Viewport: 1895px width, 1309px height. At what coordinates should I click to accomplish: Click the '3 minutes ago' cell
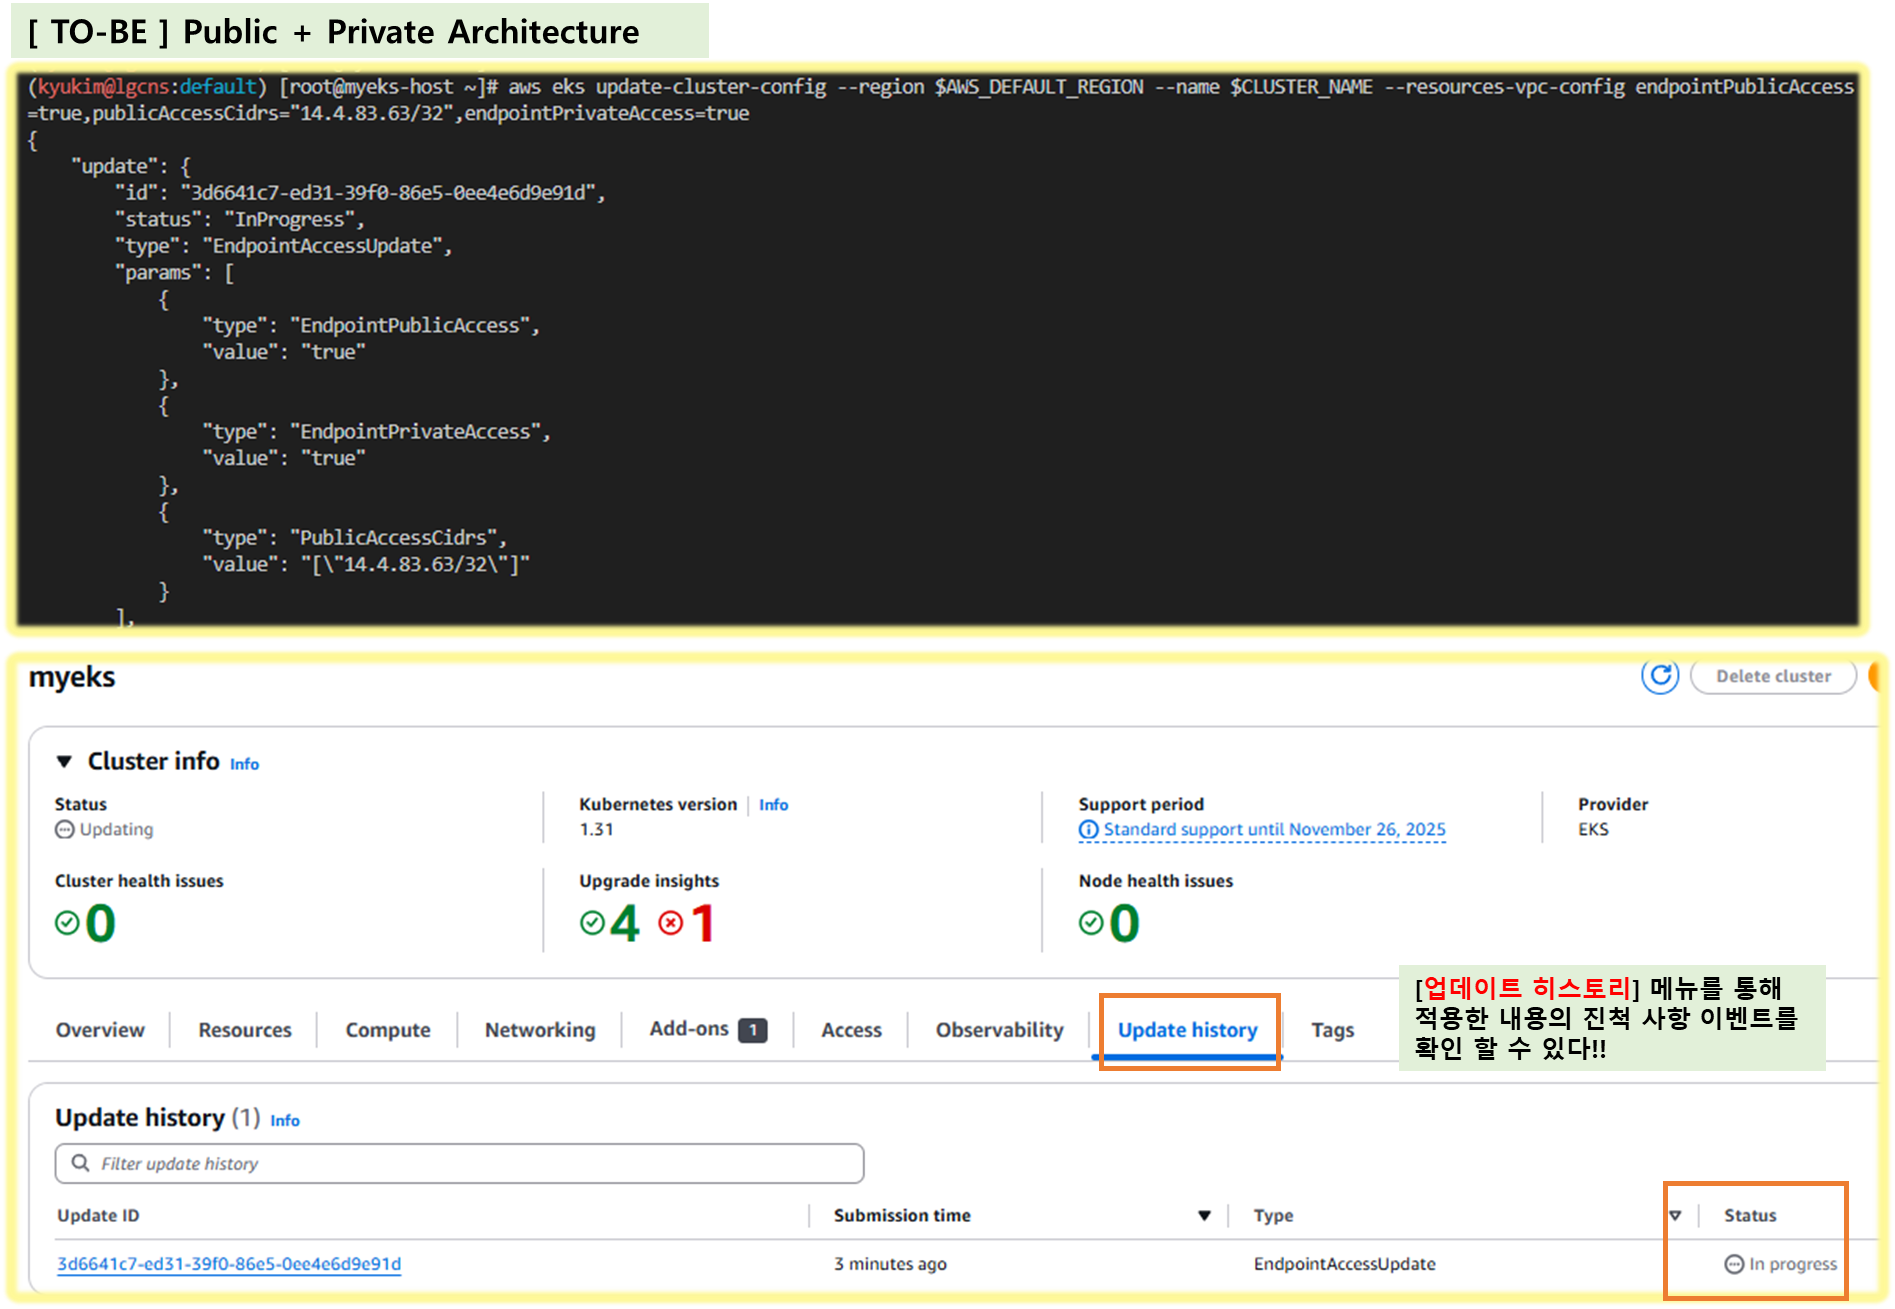coord(890,1265)
